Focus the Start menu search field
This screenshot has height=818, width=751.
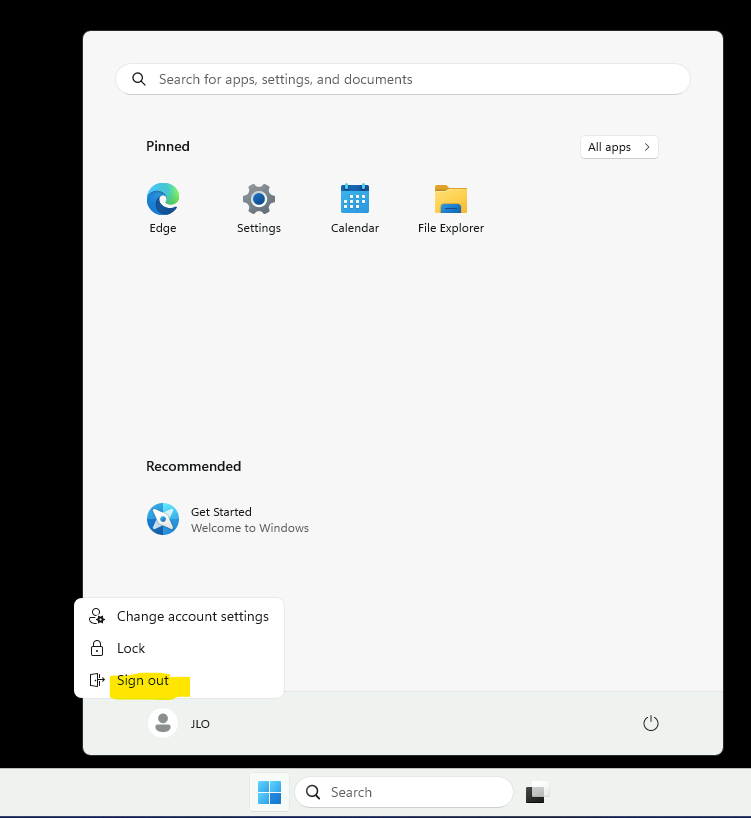pos(403,79)
